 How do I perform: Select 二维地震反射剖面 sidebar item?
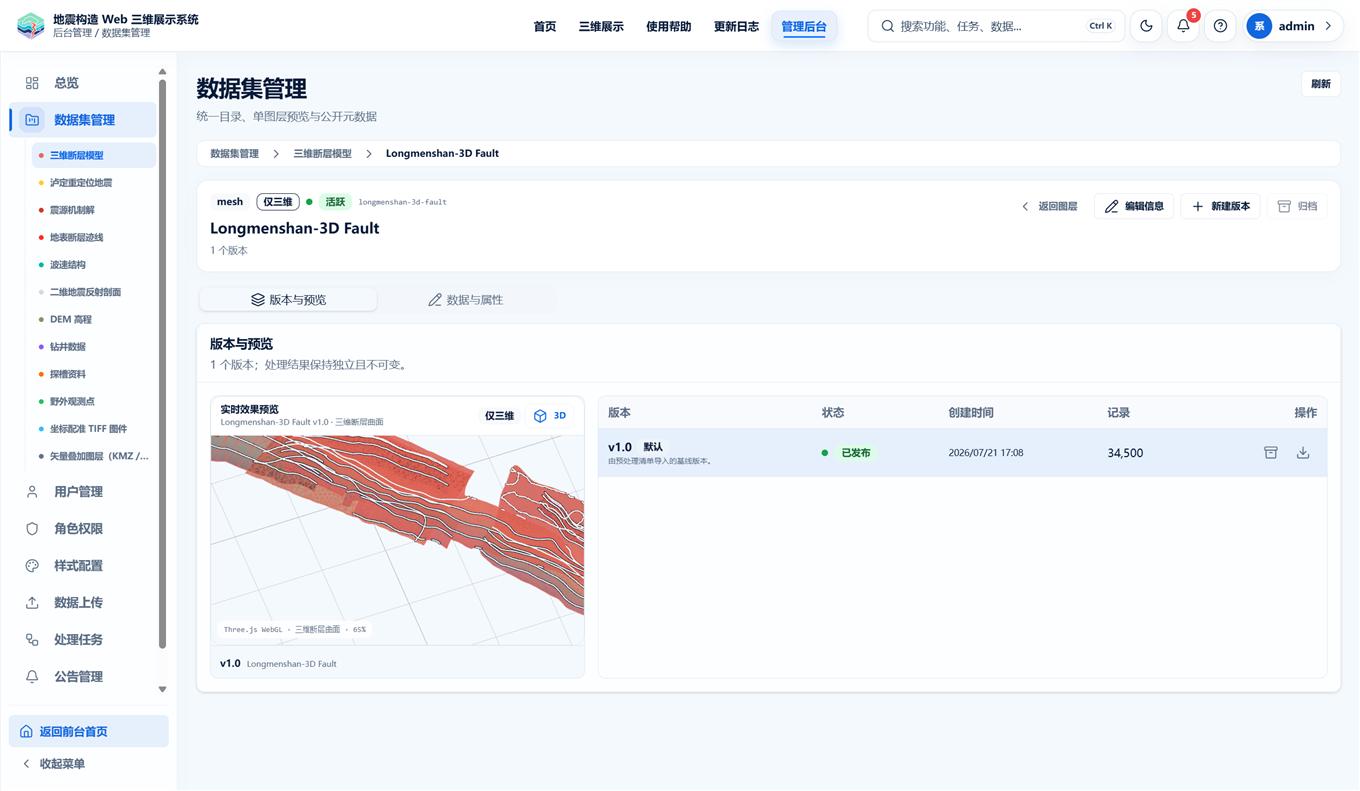pos(94,292)
